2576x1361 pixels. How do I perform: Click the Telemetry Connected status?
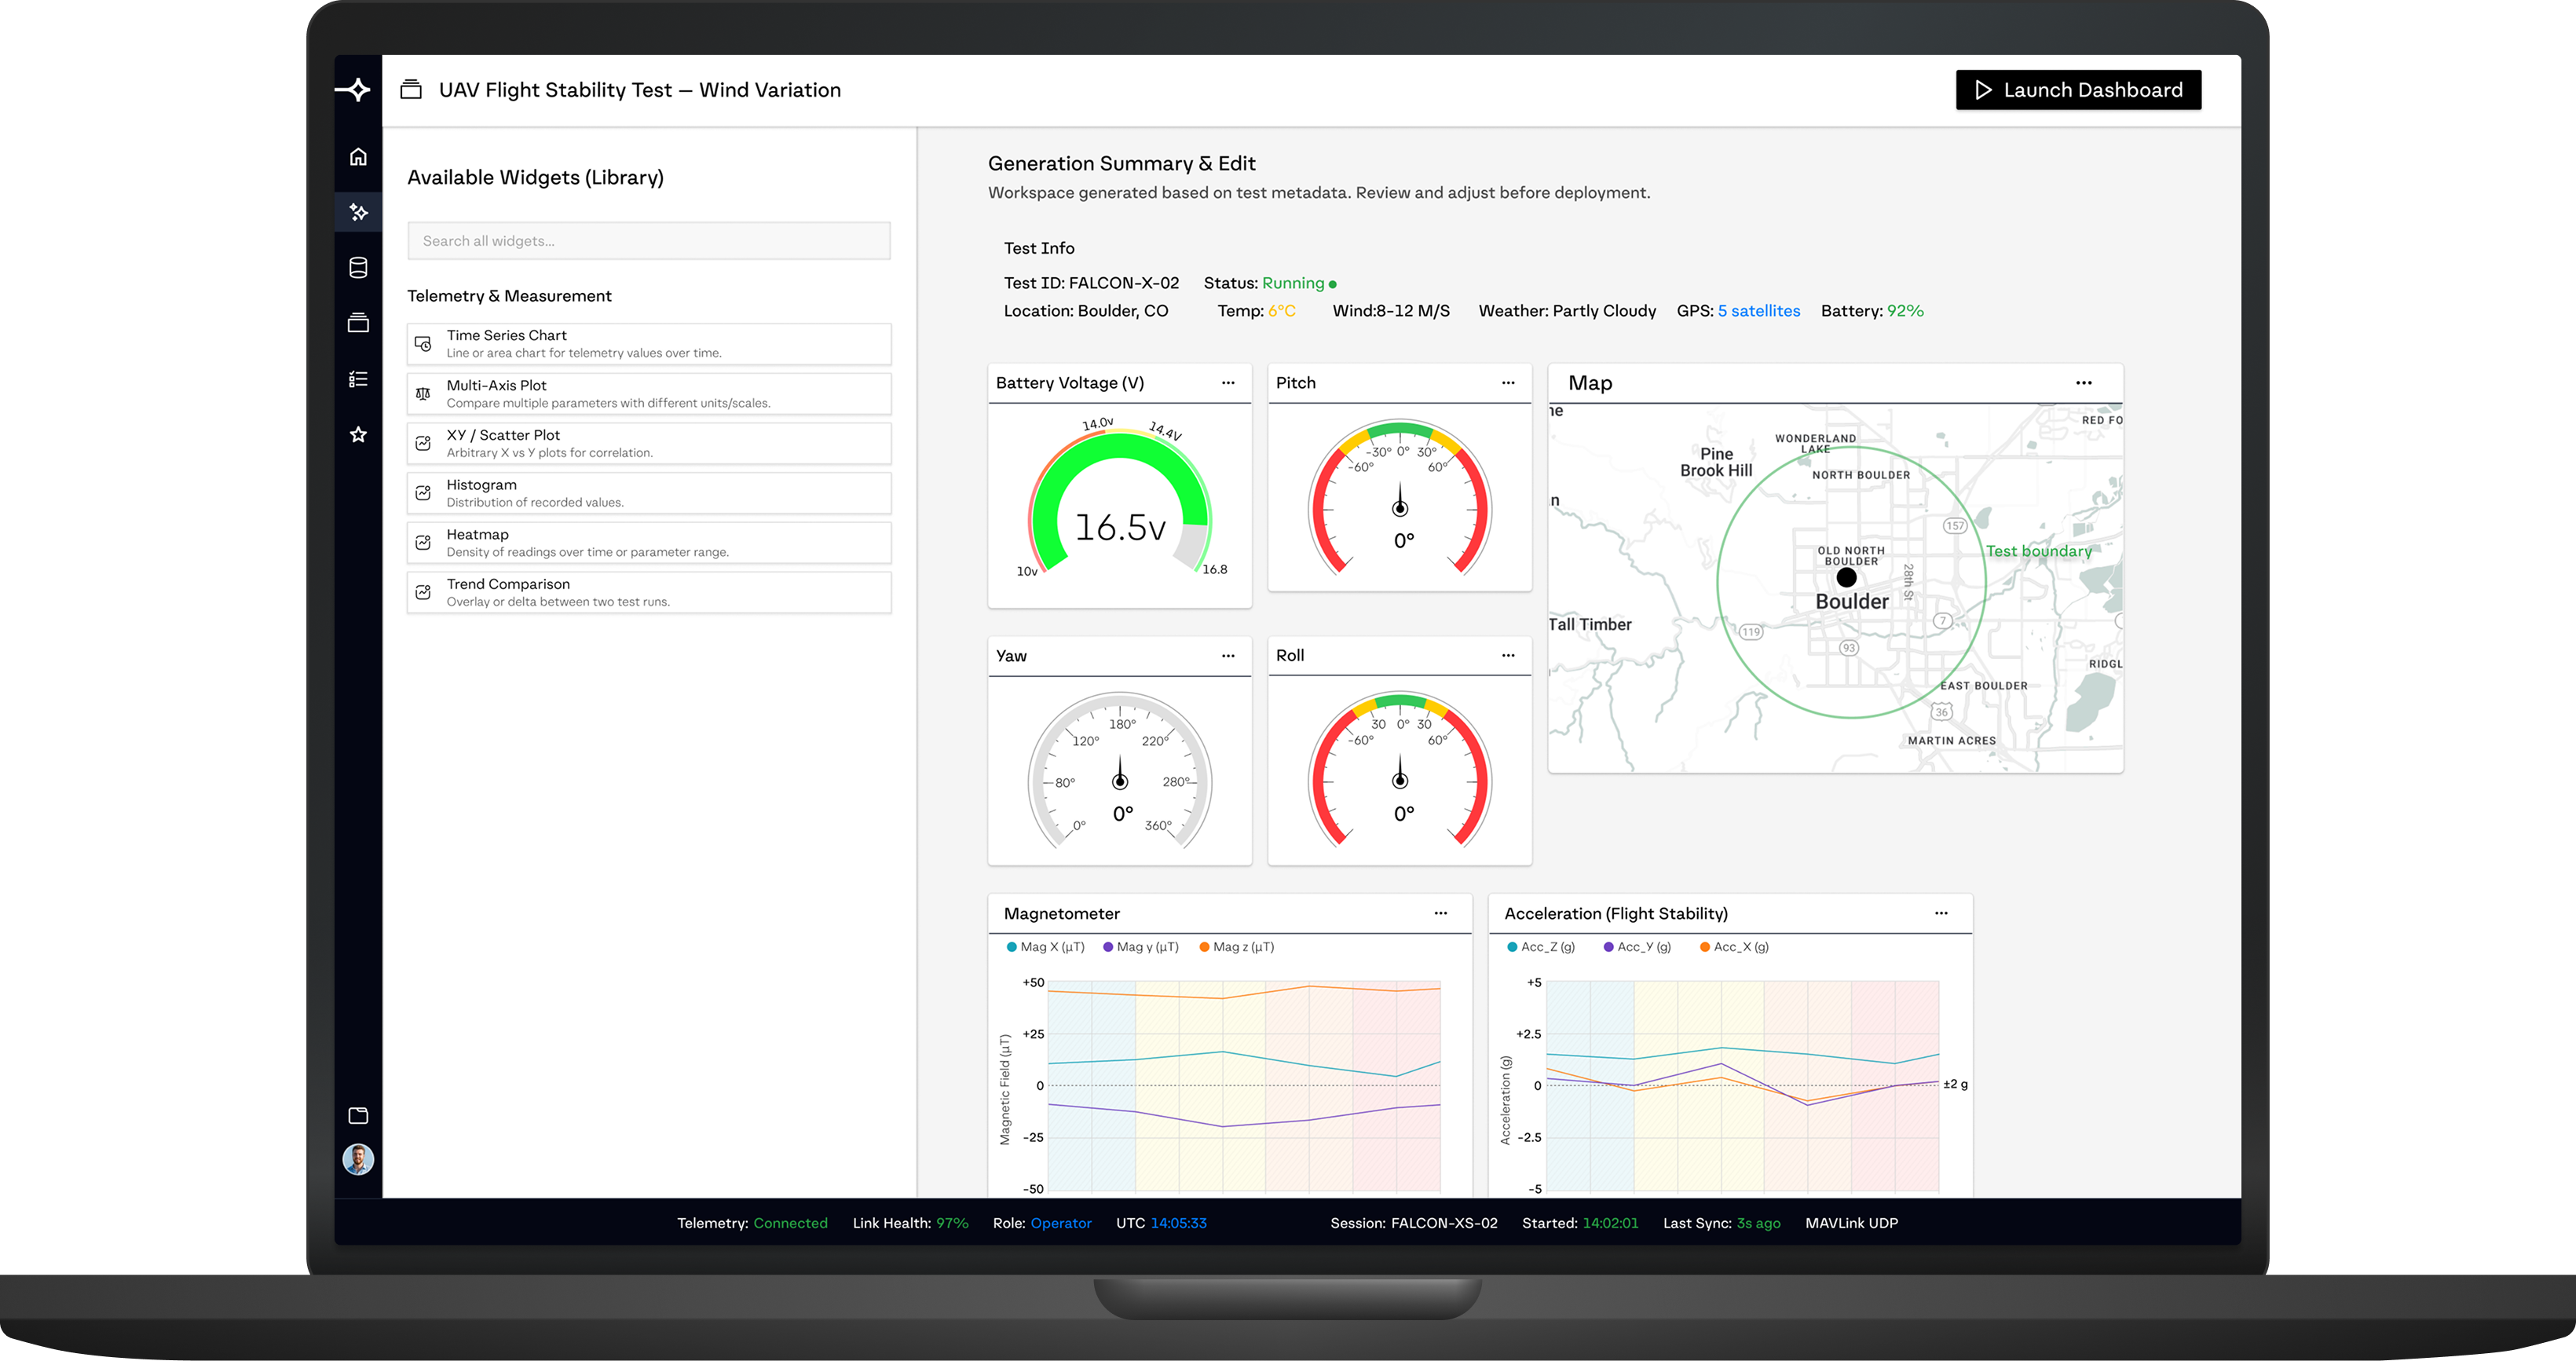tap(752, 1223)
